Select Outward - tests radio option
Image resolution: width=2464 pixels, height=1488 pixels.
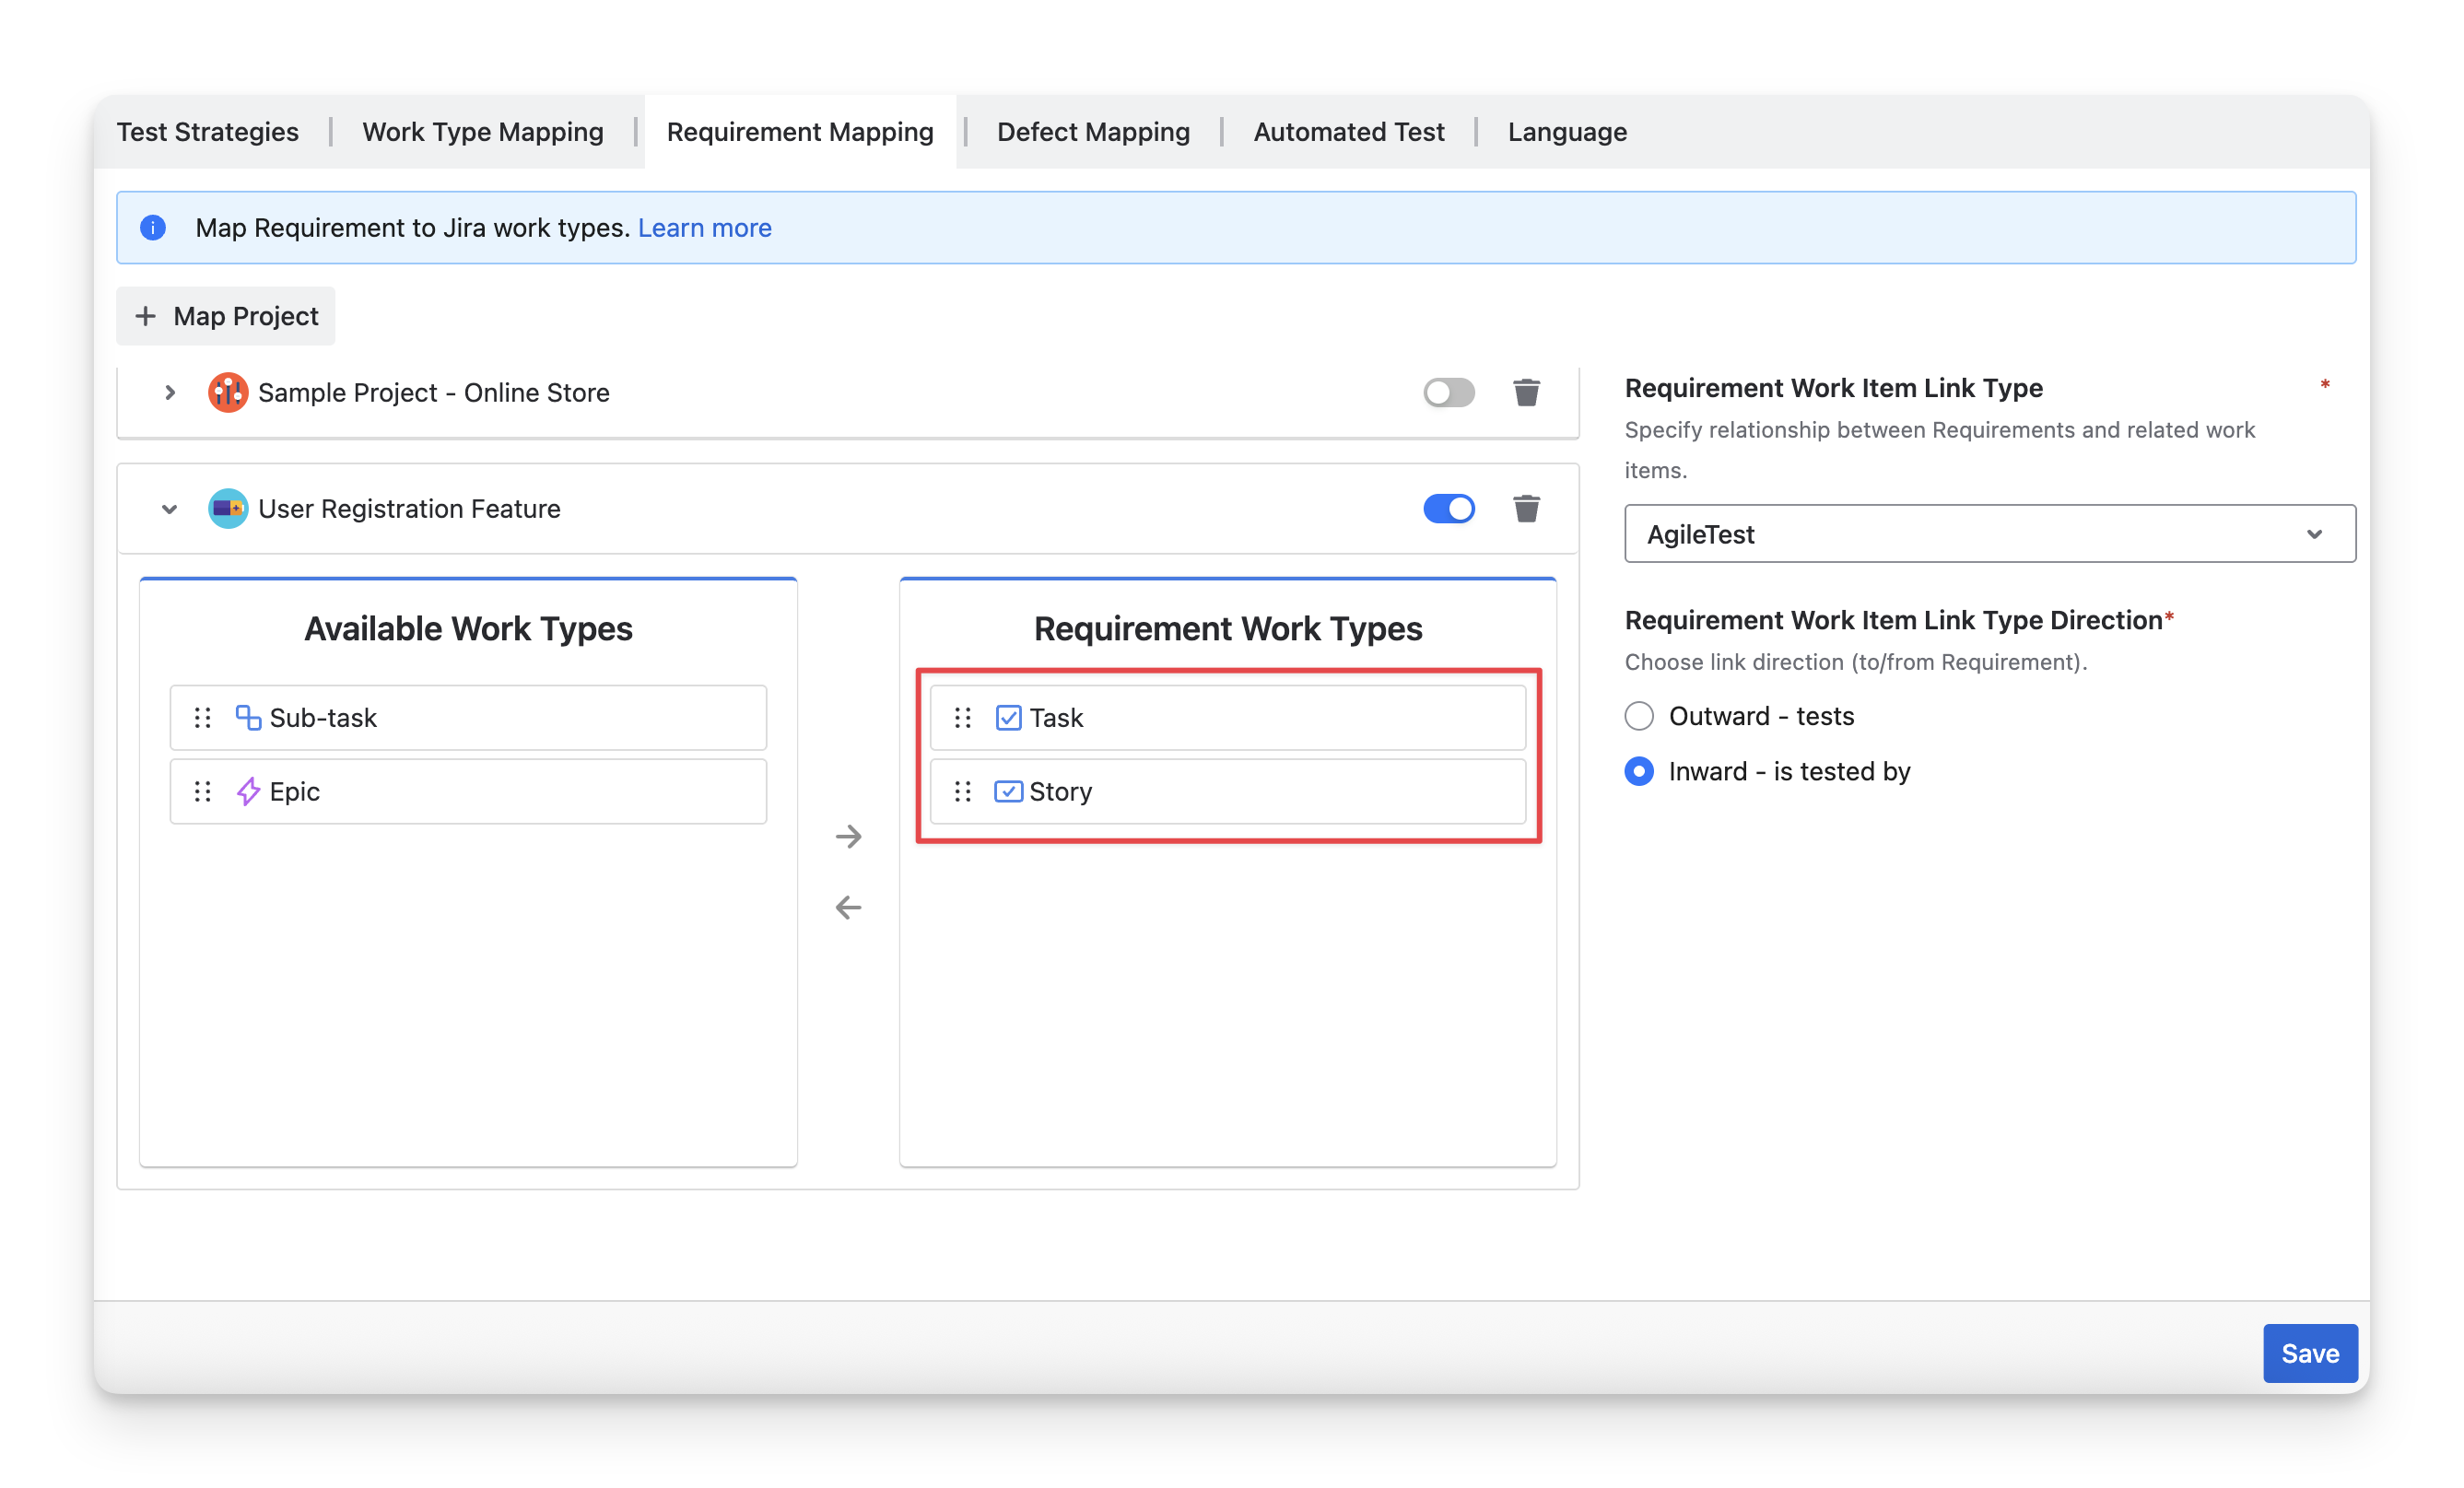pyautogui.click(x=1639, y=716)
